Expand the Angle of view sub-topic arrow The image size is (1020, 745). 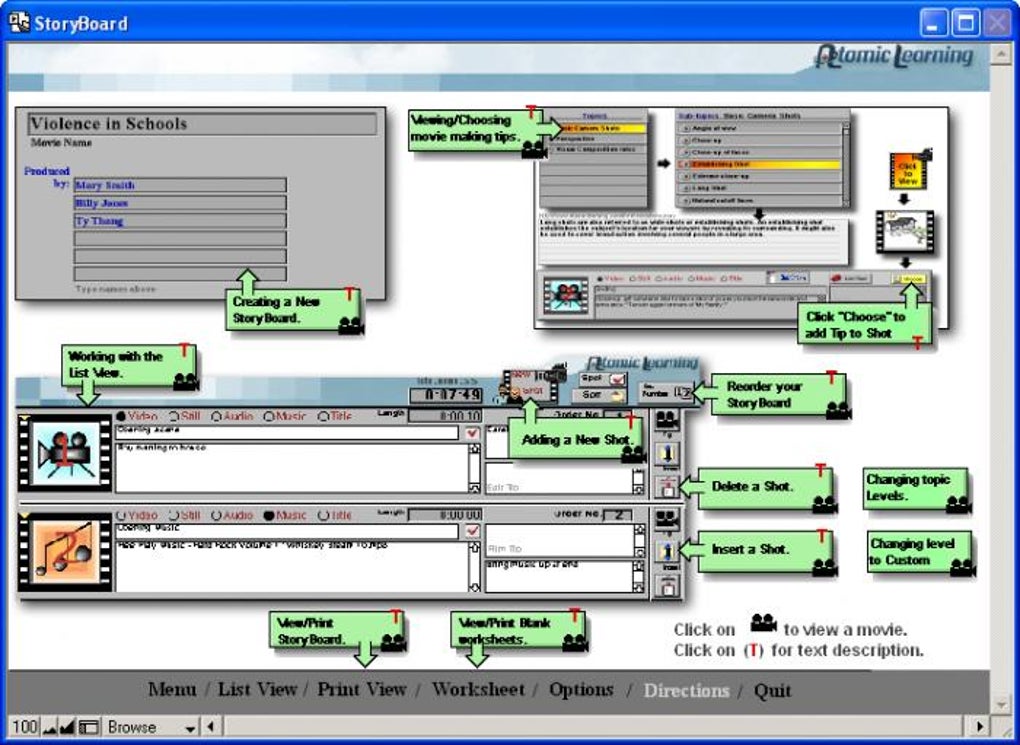[x=685, y=129]
